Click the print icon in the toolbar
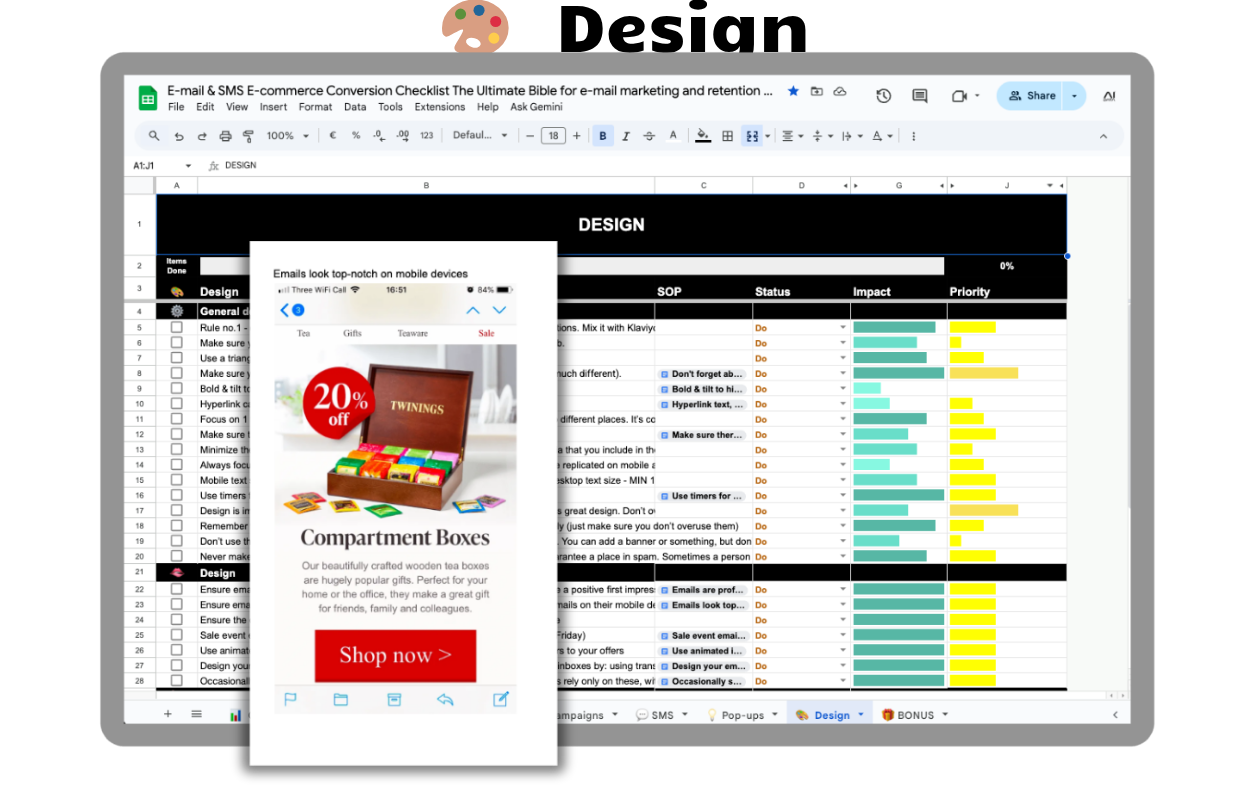This screenshot has height=807, width=1253. [225, 136]
